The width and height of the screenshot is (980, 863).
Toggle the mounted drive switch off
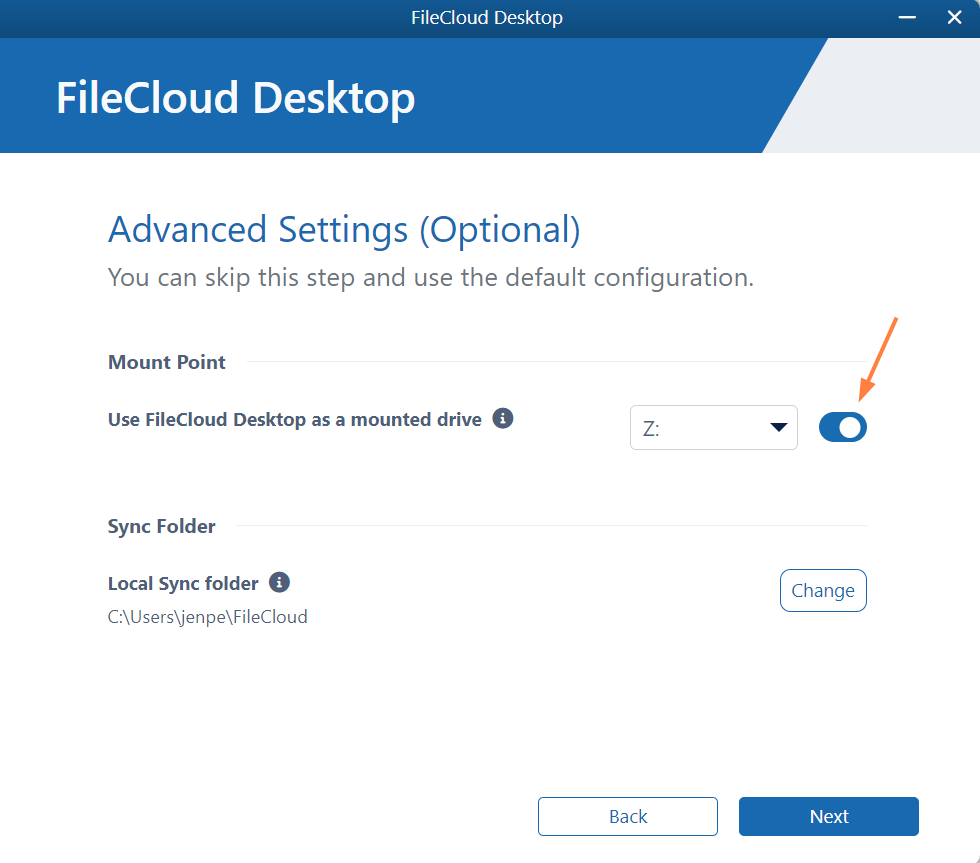(842, 427)
